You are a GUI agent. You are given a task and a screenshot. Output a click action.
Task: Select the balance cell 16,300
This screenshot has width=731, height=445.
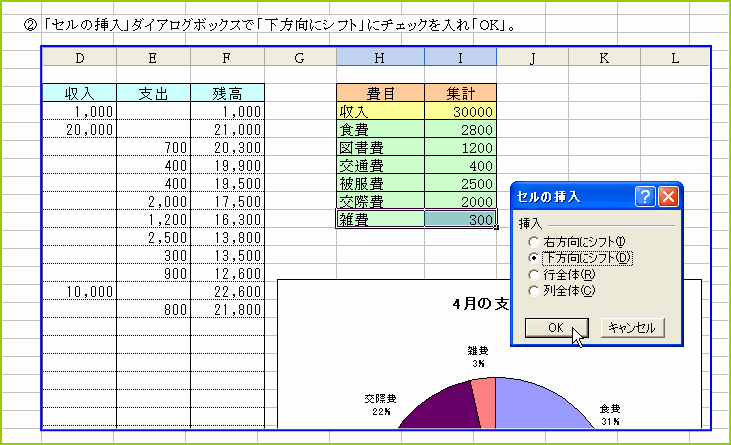(228, 219)
